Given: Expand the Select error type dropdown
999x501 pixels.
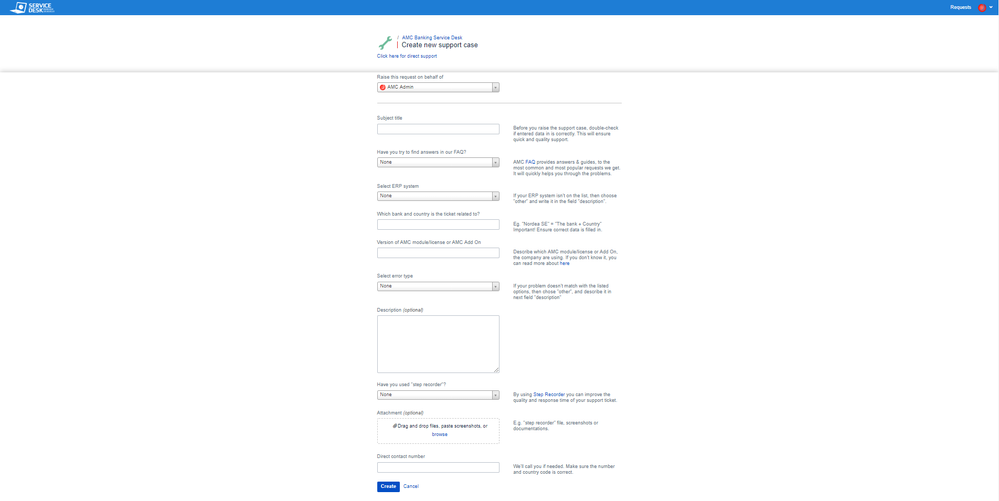Looking at the screenshot, I should pyautogui.click(x=438, y=286).
